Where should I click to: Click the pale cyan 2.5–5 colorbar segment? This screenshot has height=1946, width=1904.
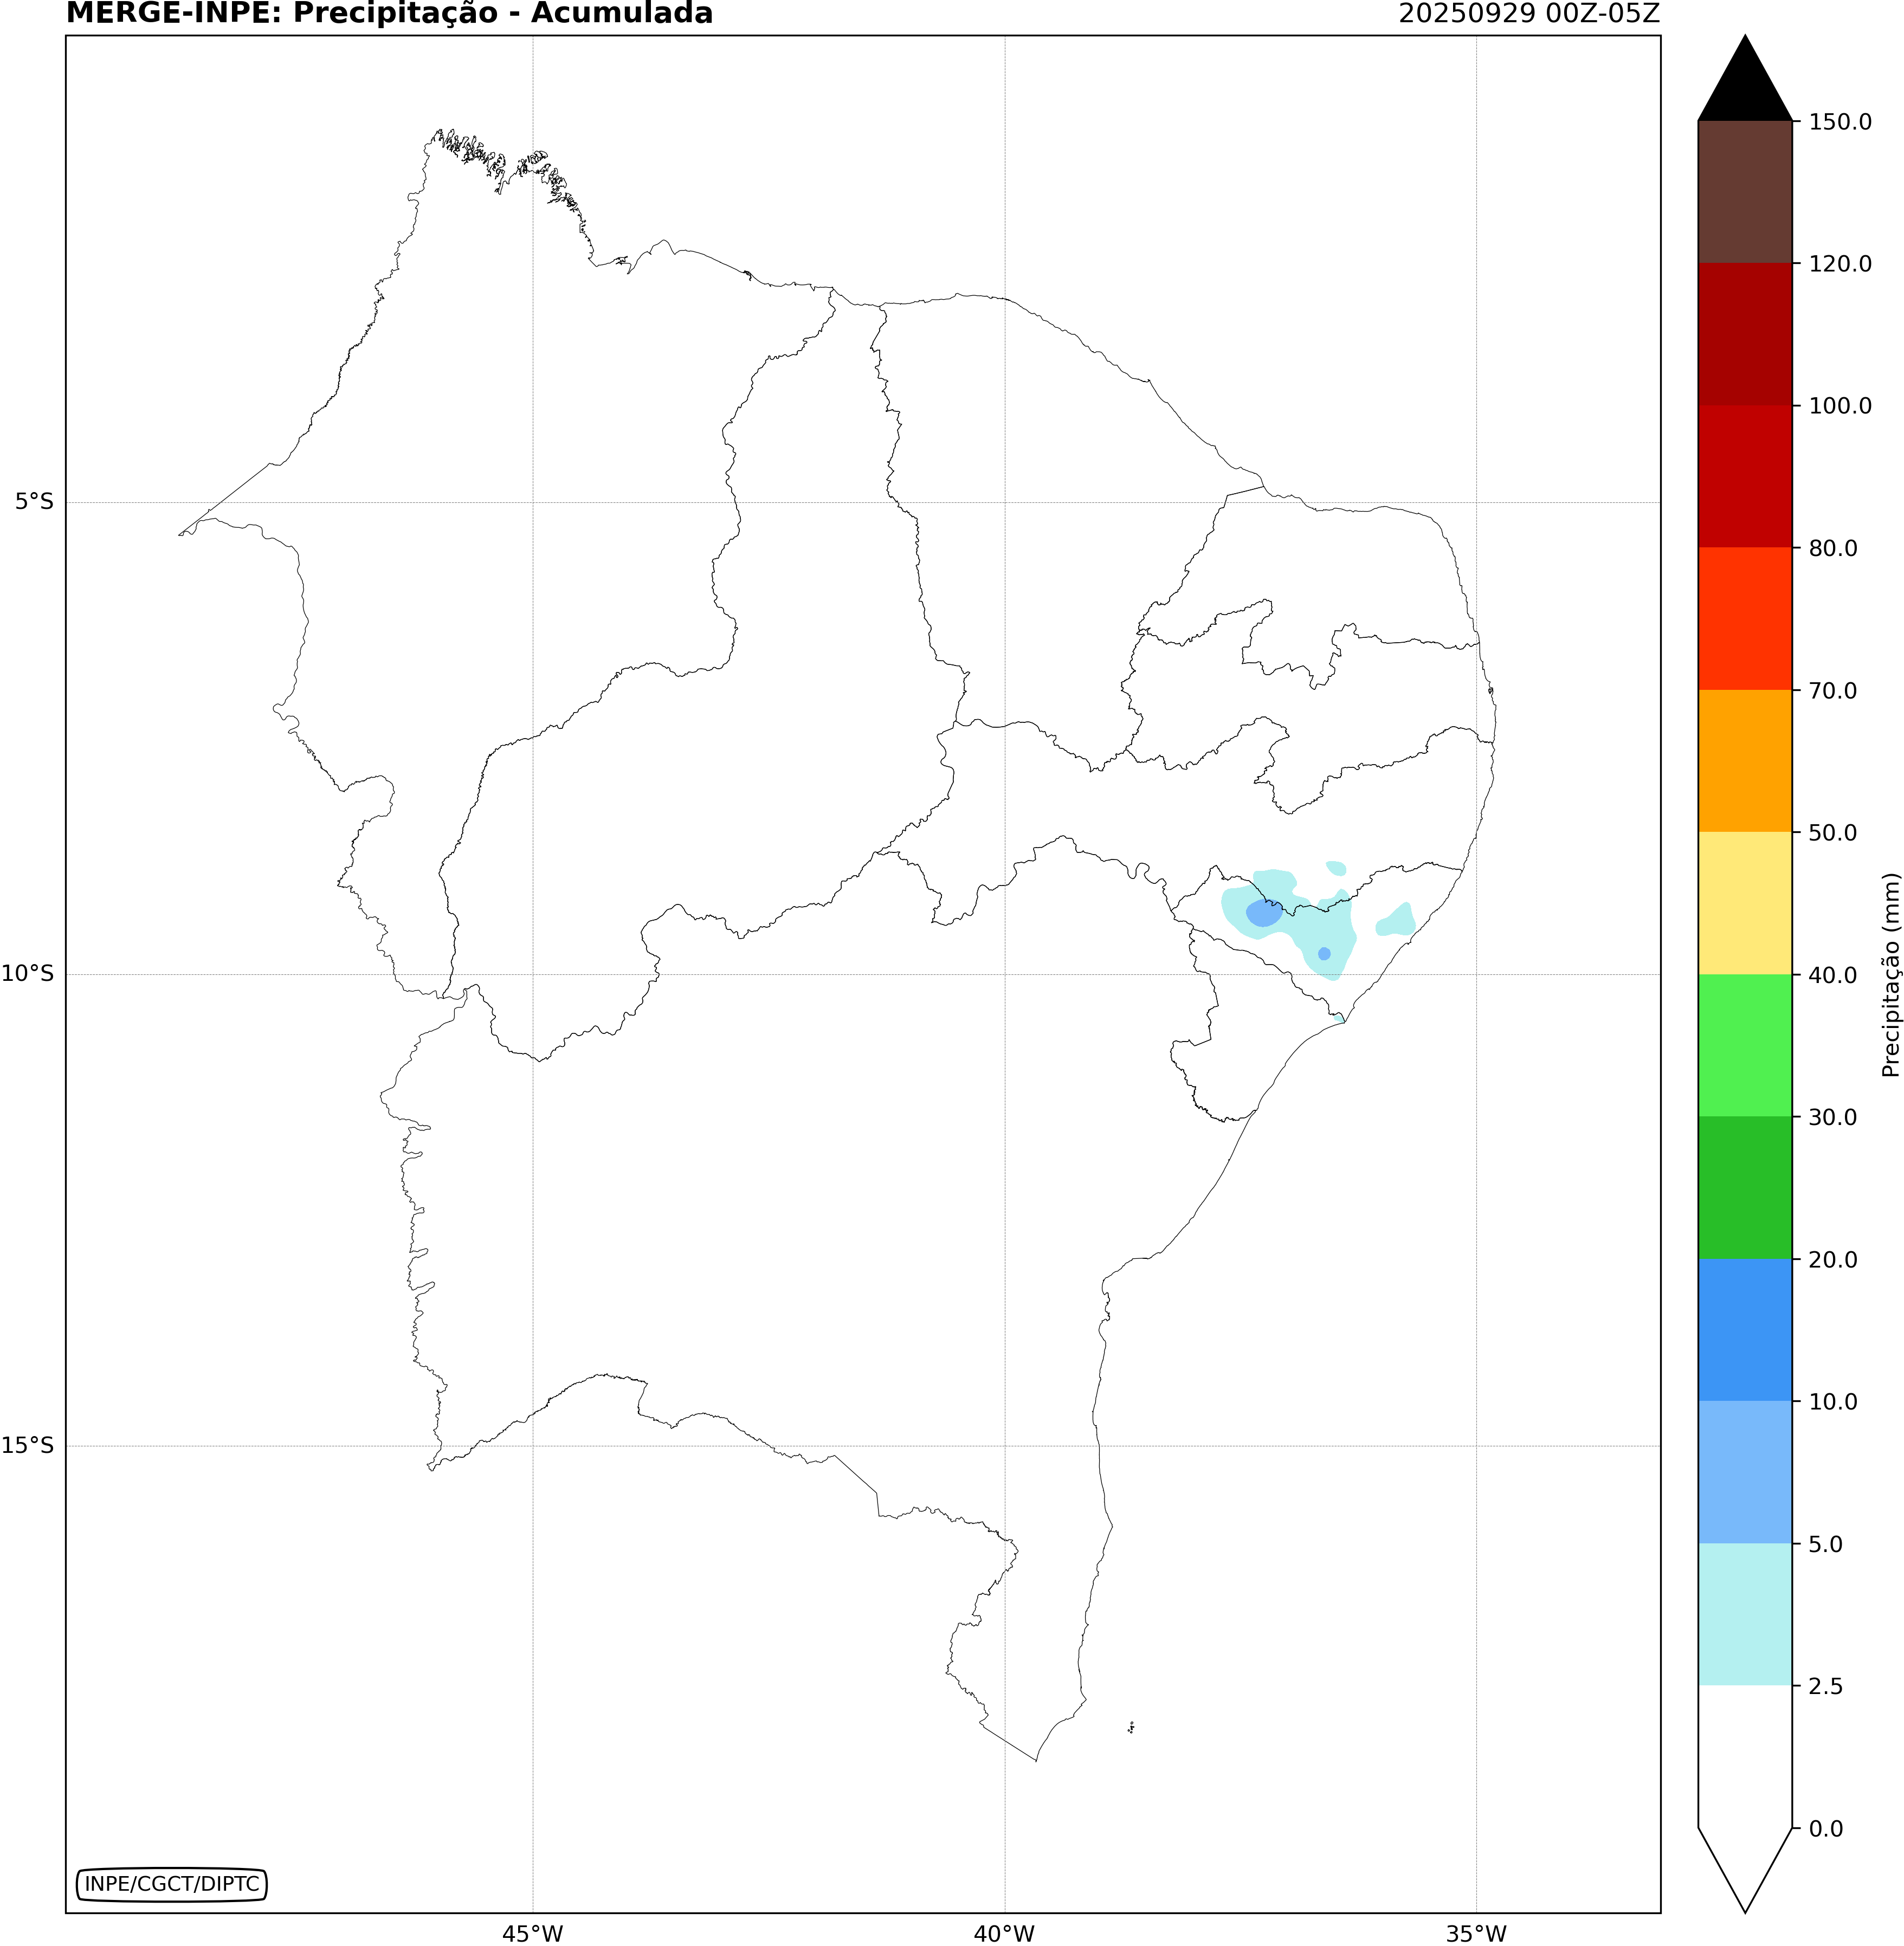(1744, 1614)
